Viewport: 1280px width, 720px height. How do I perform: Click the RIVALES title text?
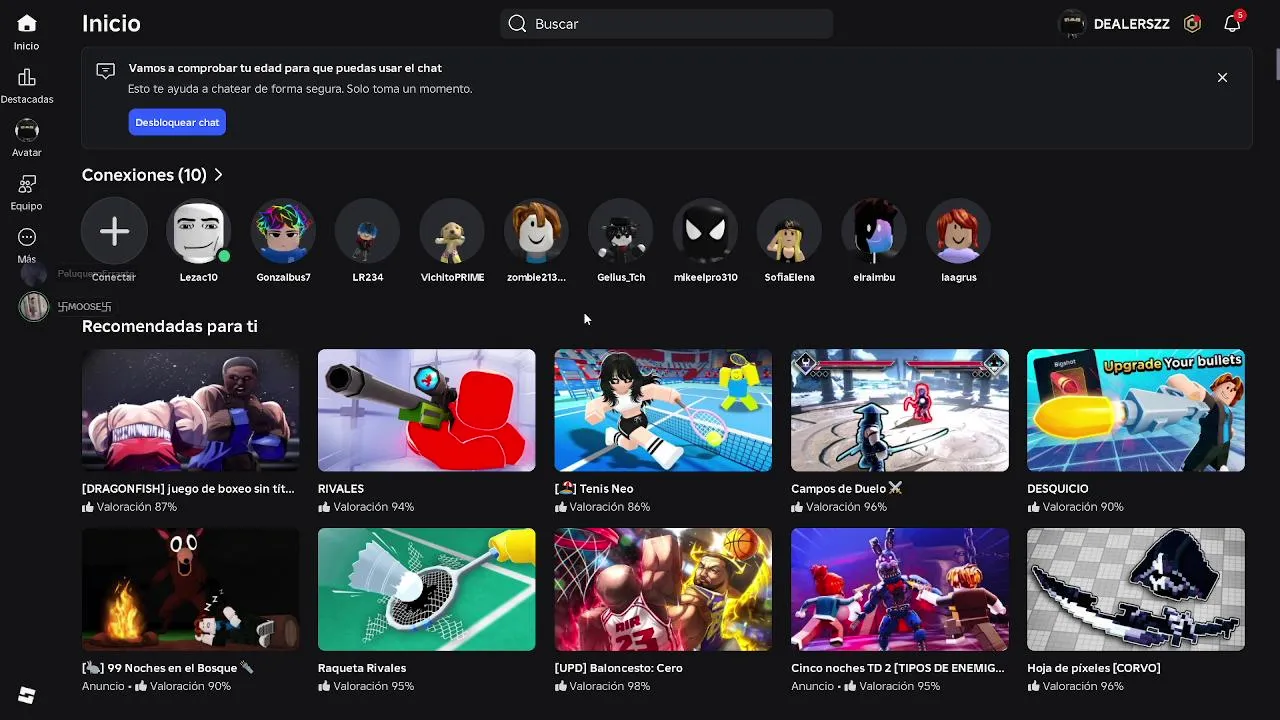click(341, 489)
